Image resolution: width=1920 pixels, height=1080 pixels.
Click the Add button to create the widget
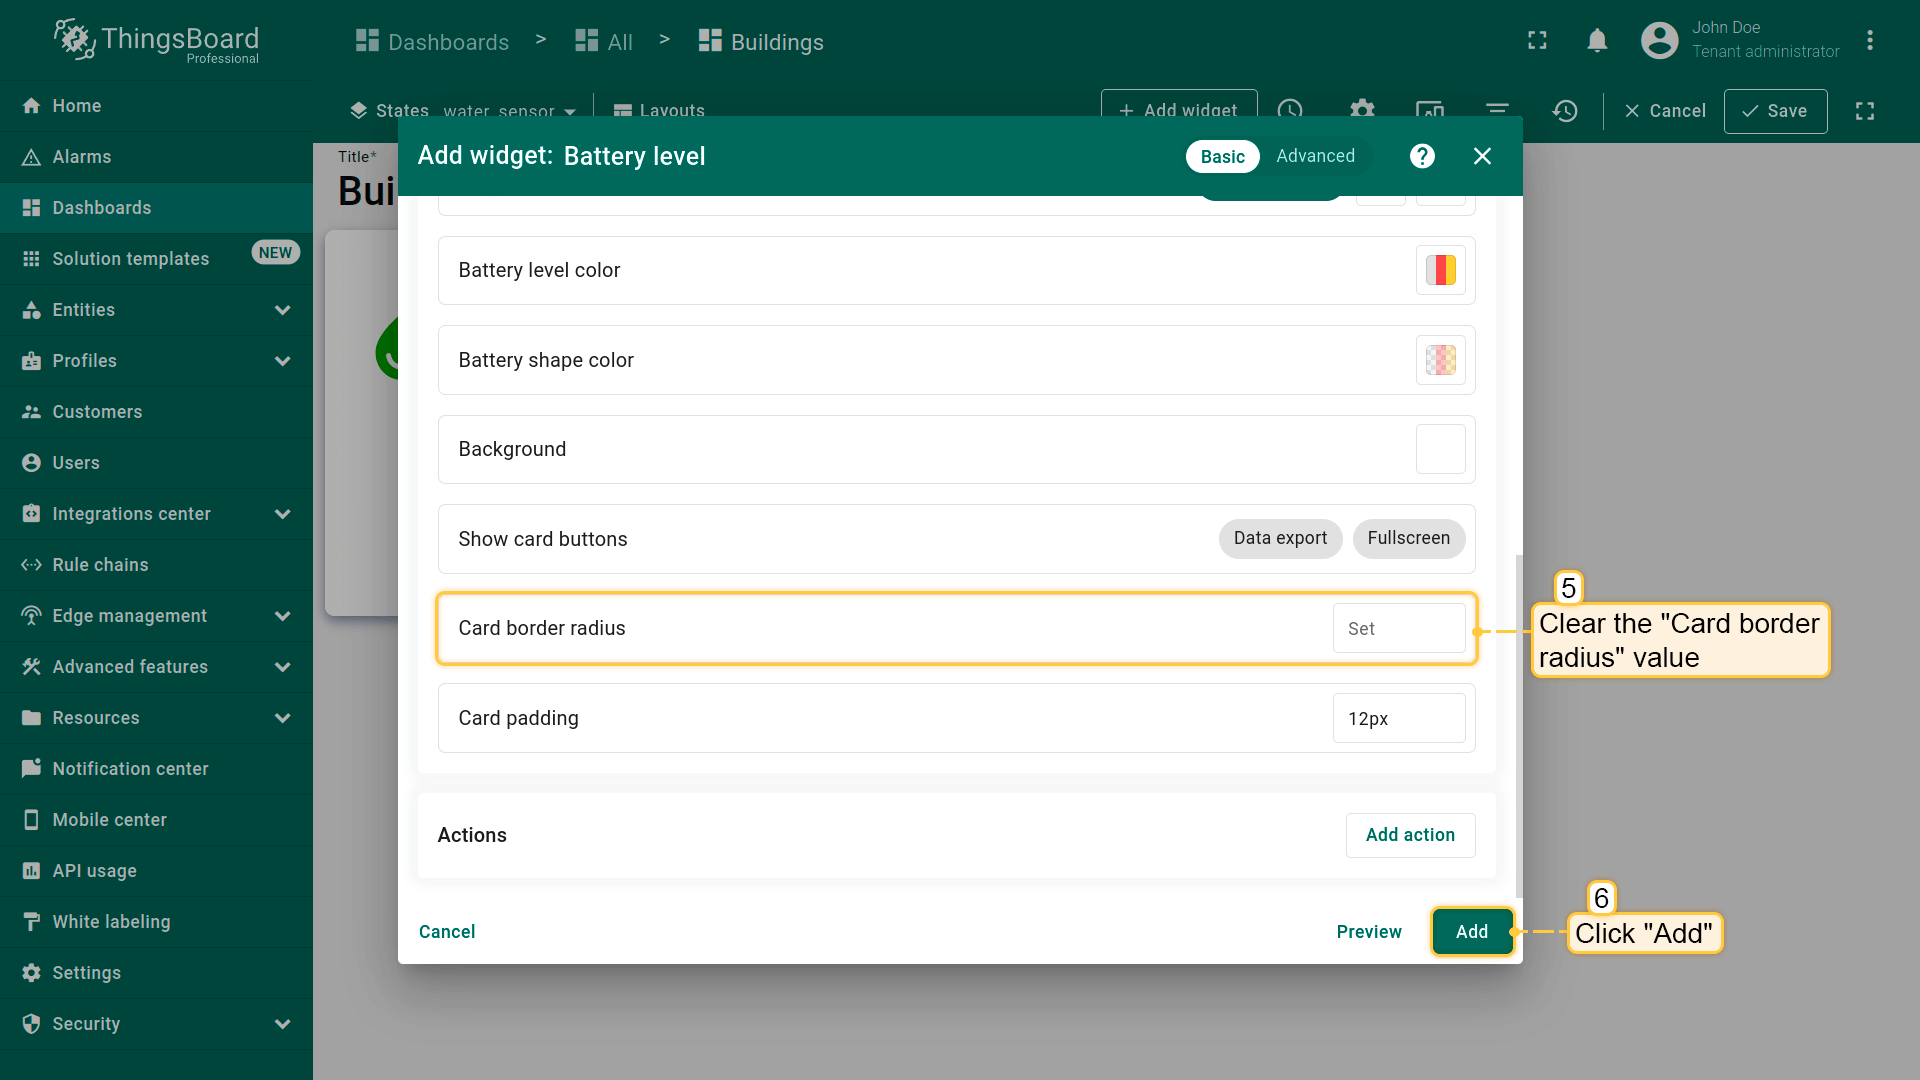(x=1471, y=931)
